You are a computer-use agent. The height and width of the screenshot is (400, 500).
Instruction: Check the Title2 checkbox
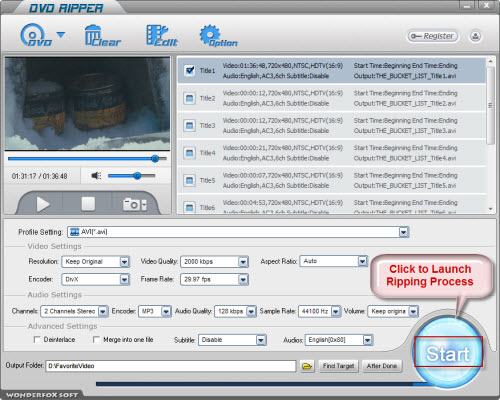[189, 98]
